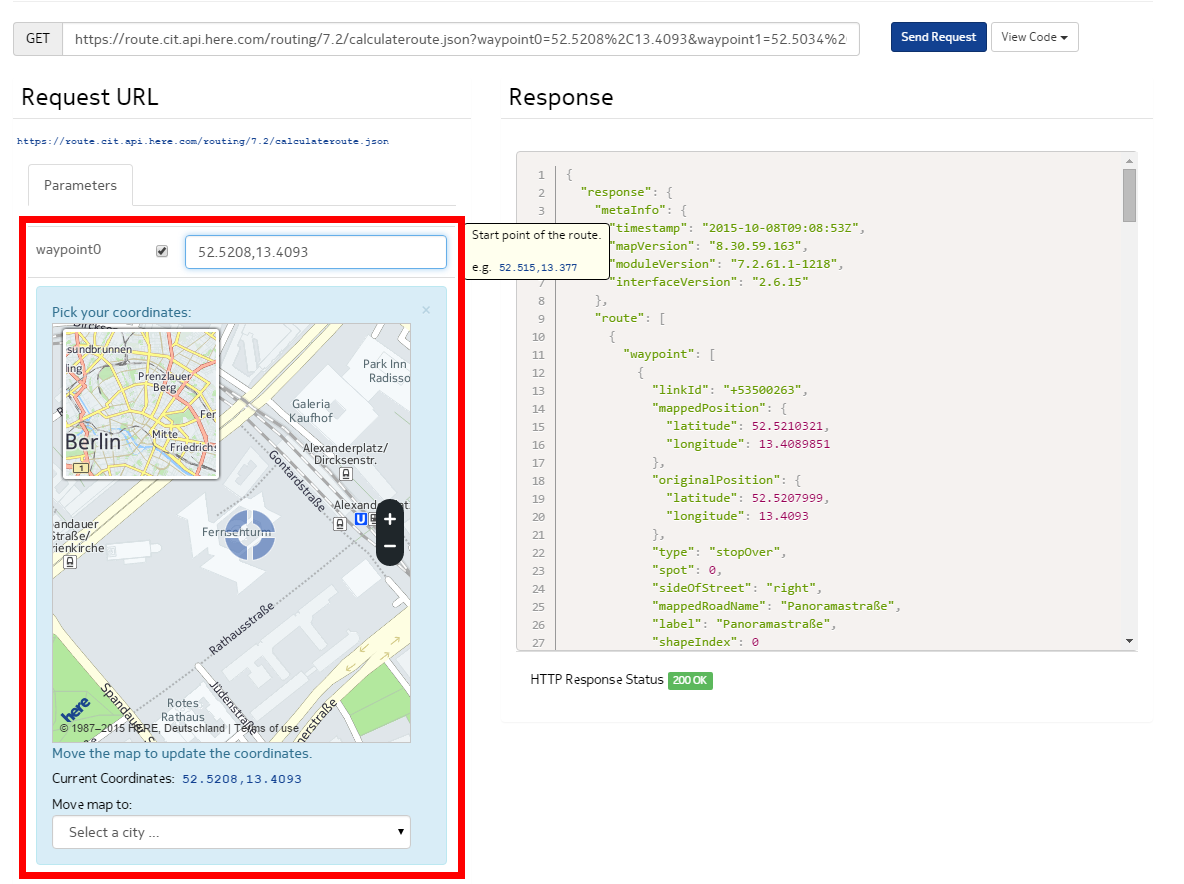Click the moduleVersion value "7.2.61.1-1218"
This screenshot has width=1184, height=884.
coord(783,264)
